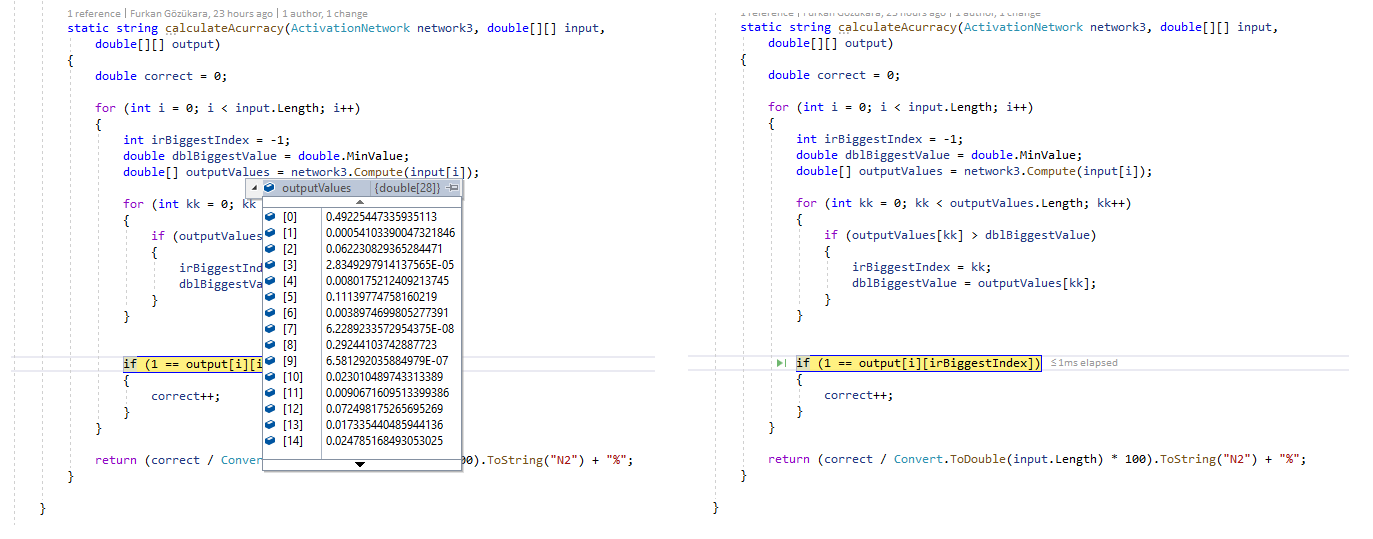Open 'Furkan Gözükara, 23 hours ago' CodeLens link
1373x539 pixels.
(x=202, y=14)
